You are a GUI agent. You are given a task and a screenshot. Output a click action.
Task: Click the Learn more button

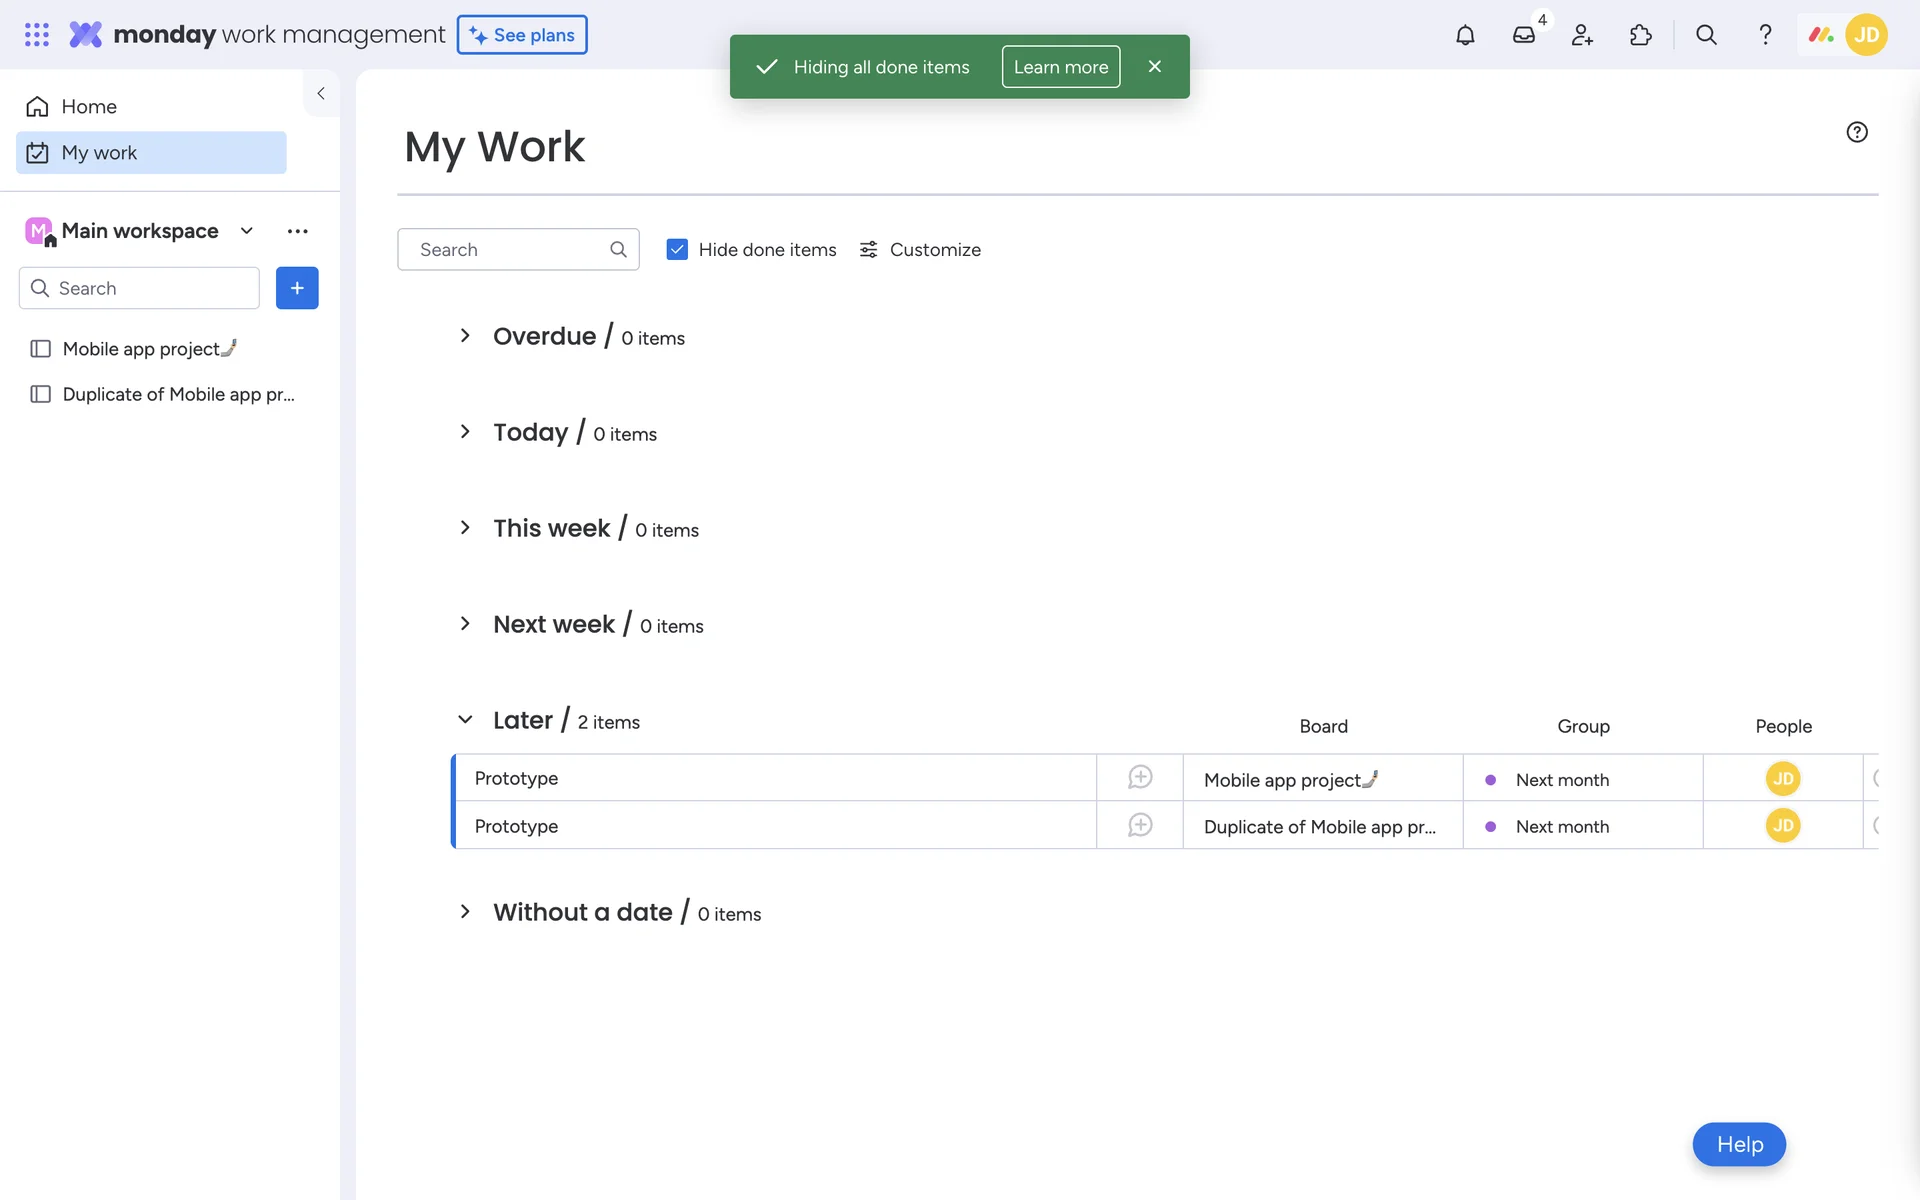[1060, 67]
